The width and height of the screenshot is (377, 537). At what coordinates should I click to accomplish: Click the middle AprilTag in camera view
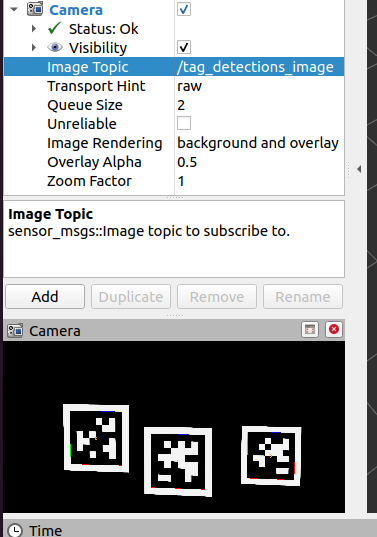[x=178, y=461]
